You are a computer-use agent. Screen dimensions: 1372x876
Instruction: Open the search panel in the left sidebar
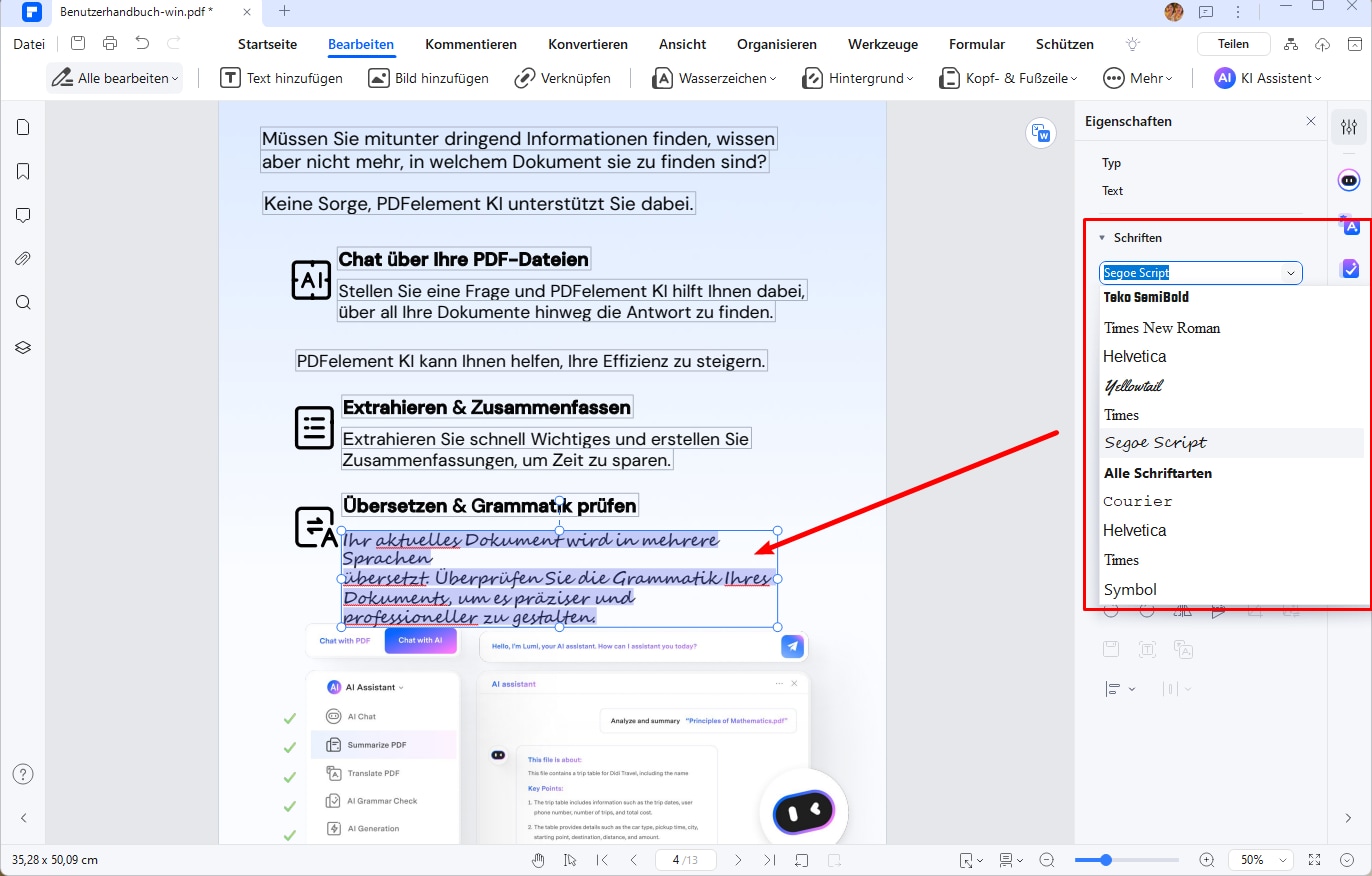23,303
